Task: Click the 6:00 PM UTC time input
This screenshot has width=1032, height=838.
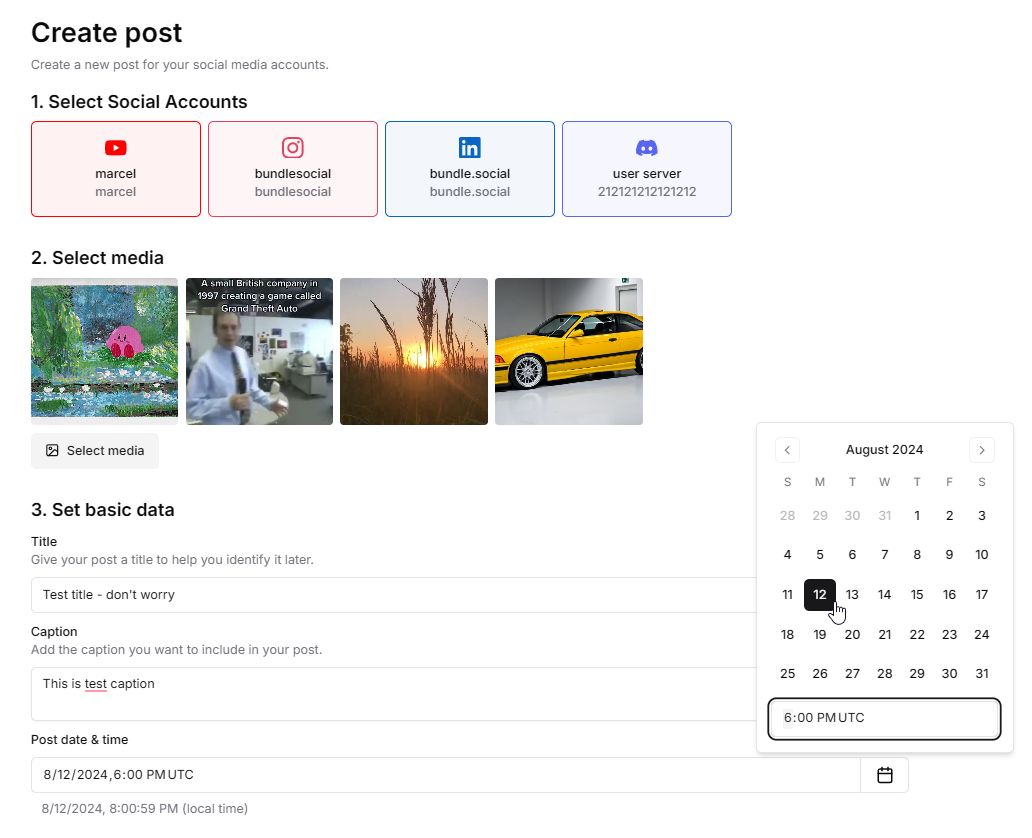Action: tap(885, 718)
